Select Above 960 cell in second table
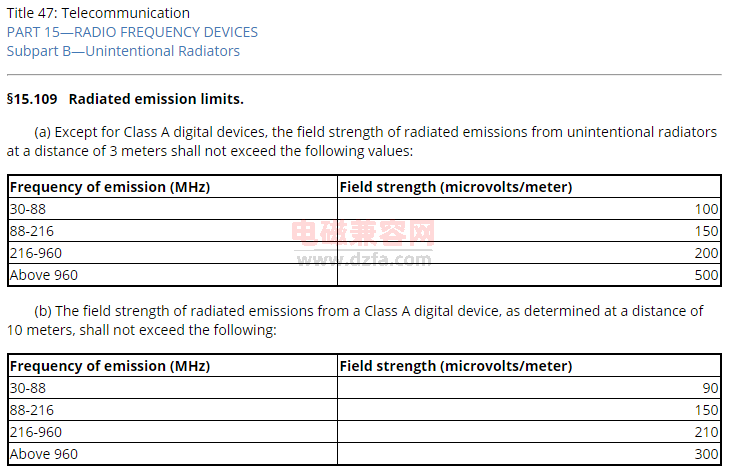Image resolution: width=730 pixels, height=474 pixels. click(x=173, y=454)
